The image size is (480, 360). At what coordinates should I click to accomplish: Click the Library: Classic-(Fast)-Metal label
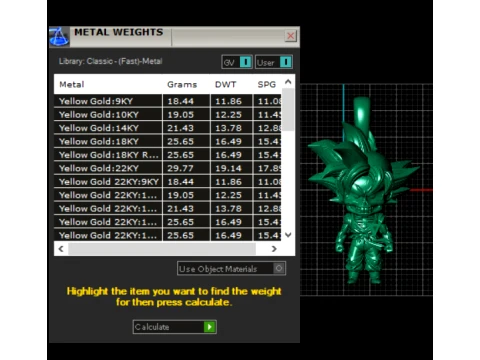(x=110, y=61)
